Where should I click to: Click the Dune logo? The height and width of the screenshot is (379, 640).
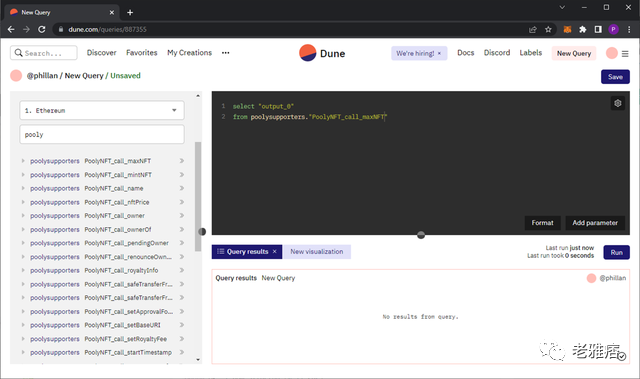(x=322, y=53)
